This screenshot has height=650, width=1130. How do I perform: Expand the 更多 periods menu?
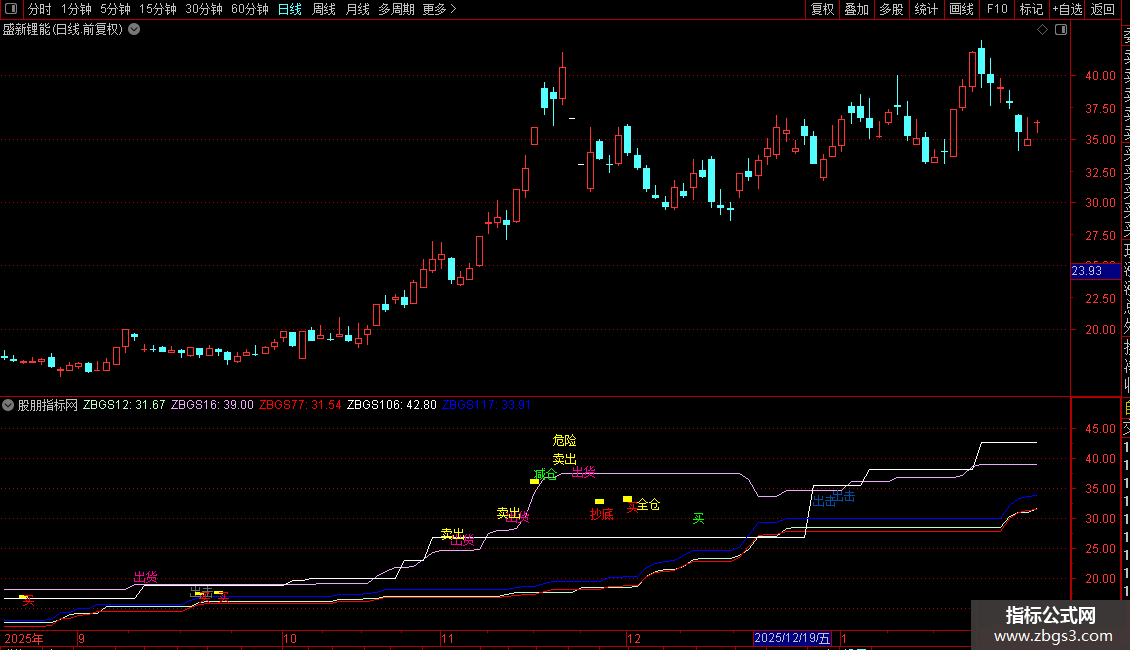pos(439,9)
